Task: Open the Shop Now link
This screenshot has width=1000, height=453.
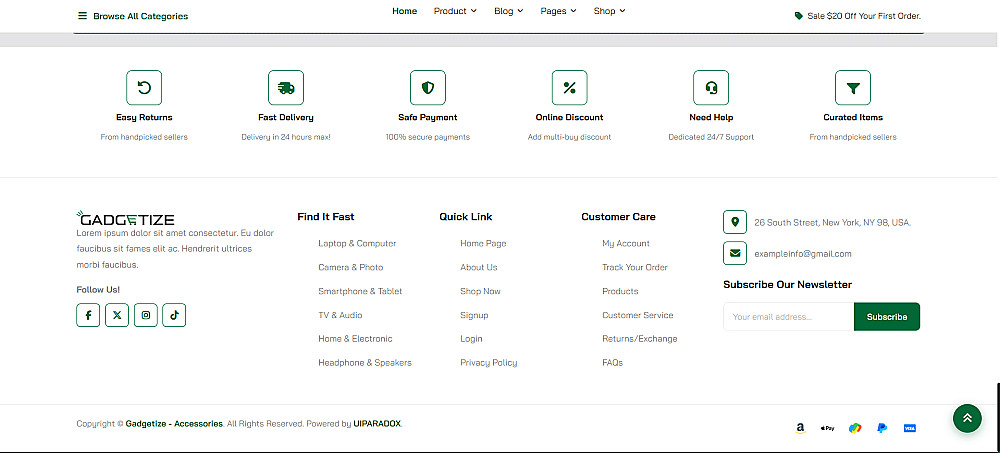Action: tap(480, 291)
